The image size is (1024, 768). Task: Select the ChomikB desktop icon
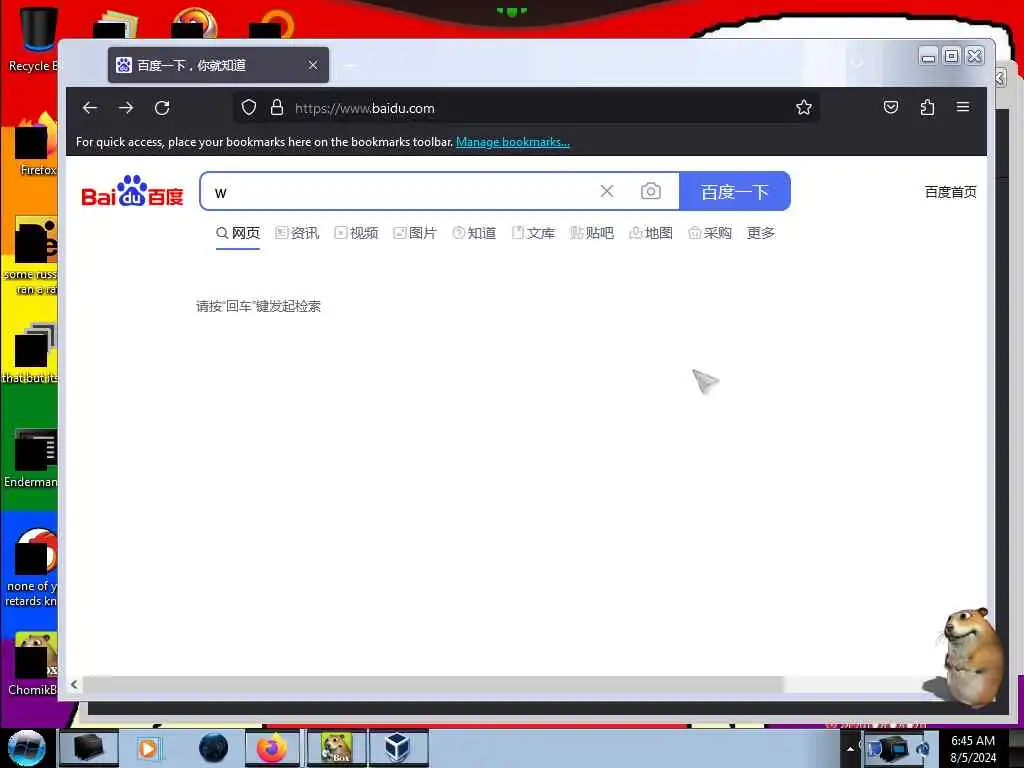pos(31,664)
